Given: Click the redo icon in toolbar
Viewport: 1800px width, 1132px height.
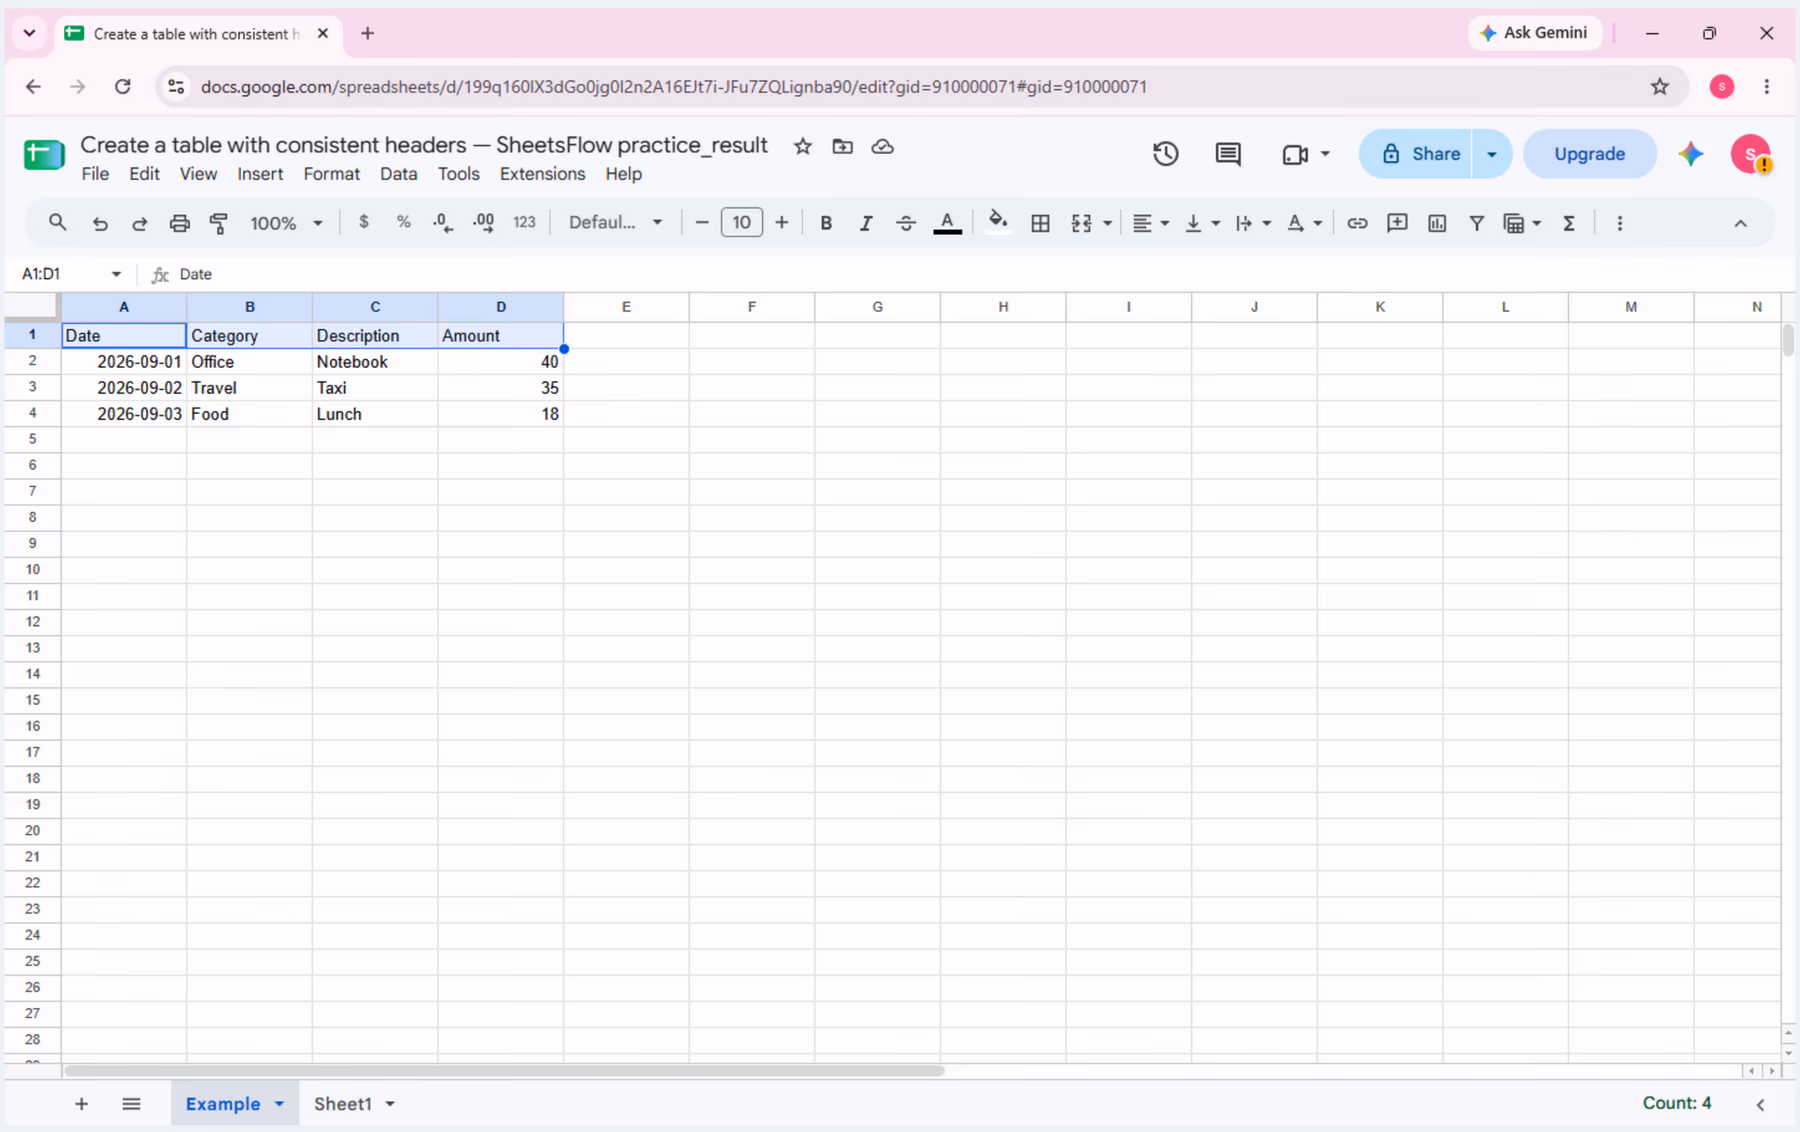Looking at the screenshot, I should [140, 223].
